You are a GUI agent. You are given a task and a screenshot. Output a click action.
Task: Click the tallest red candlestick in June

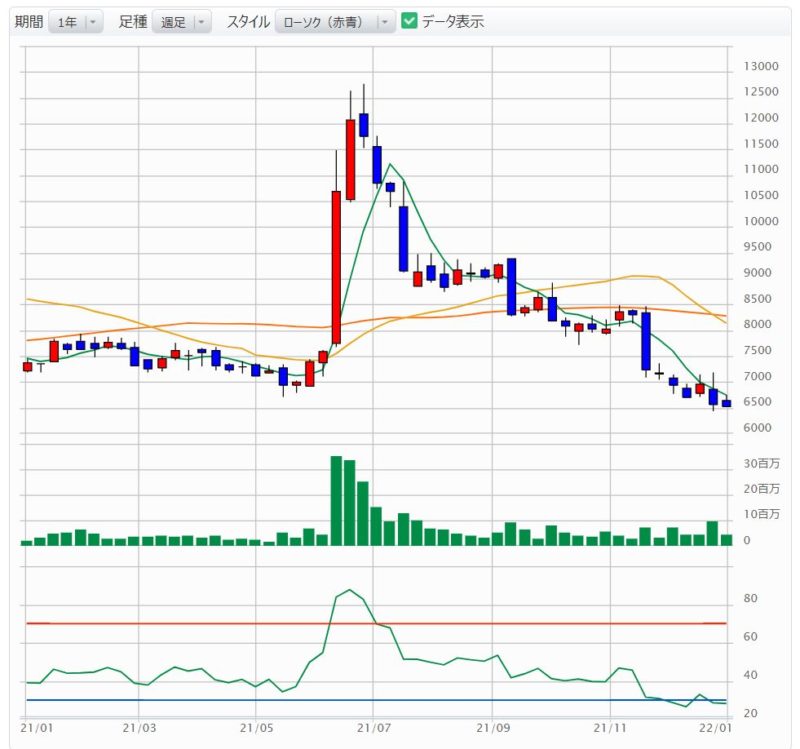[x=336, y=267]
